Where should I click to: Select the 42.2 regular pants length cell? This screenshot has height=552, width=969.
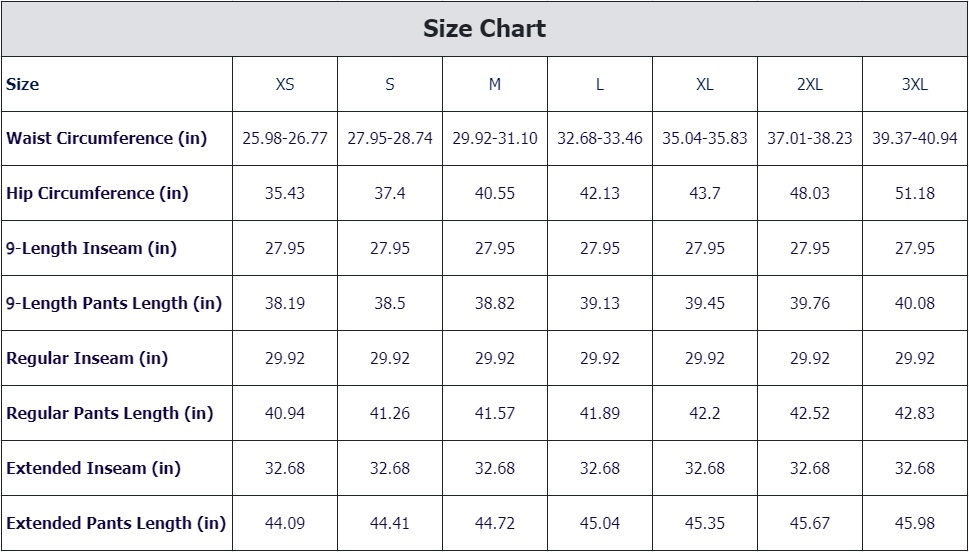click(x=705, y=414)
